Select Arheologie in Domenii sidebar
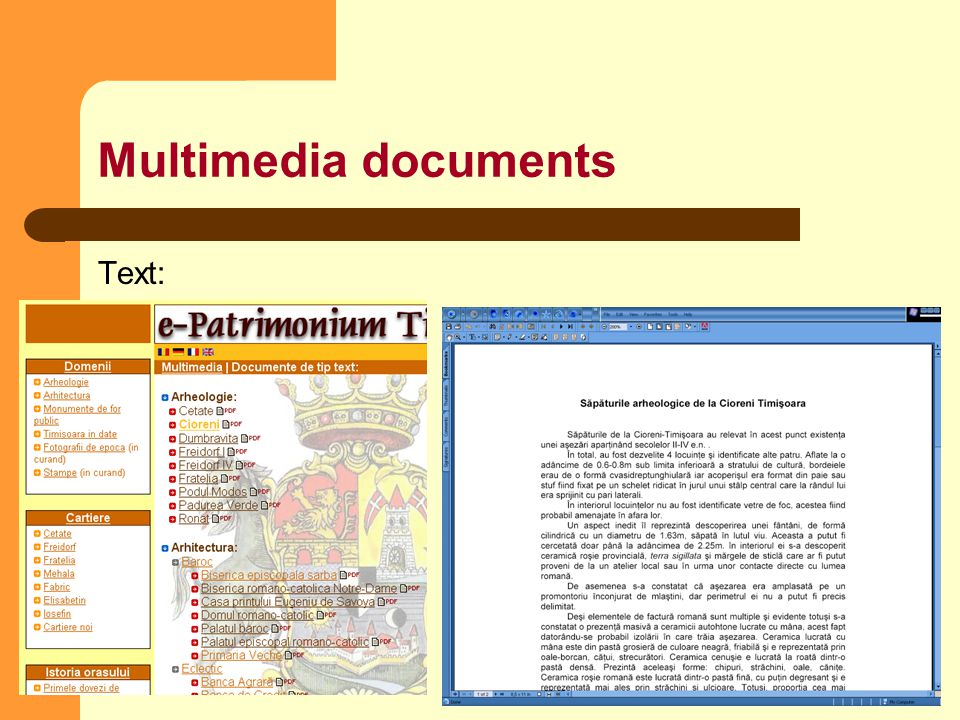Screen dimensions: 960x720 pos(66,382)
